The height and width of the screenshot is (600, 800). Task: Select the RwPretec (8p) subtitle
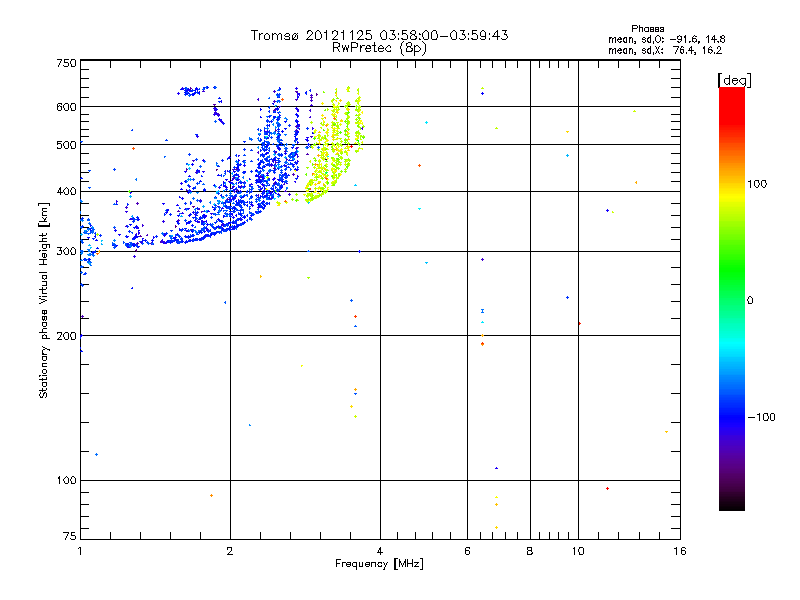click(x=380, y=47)
